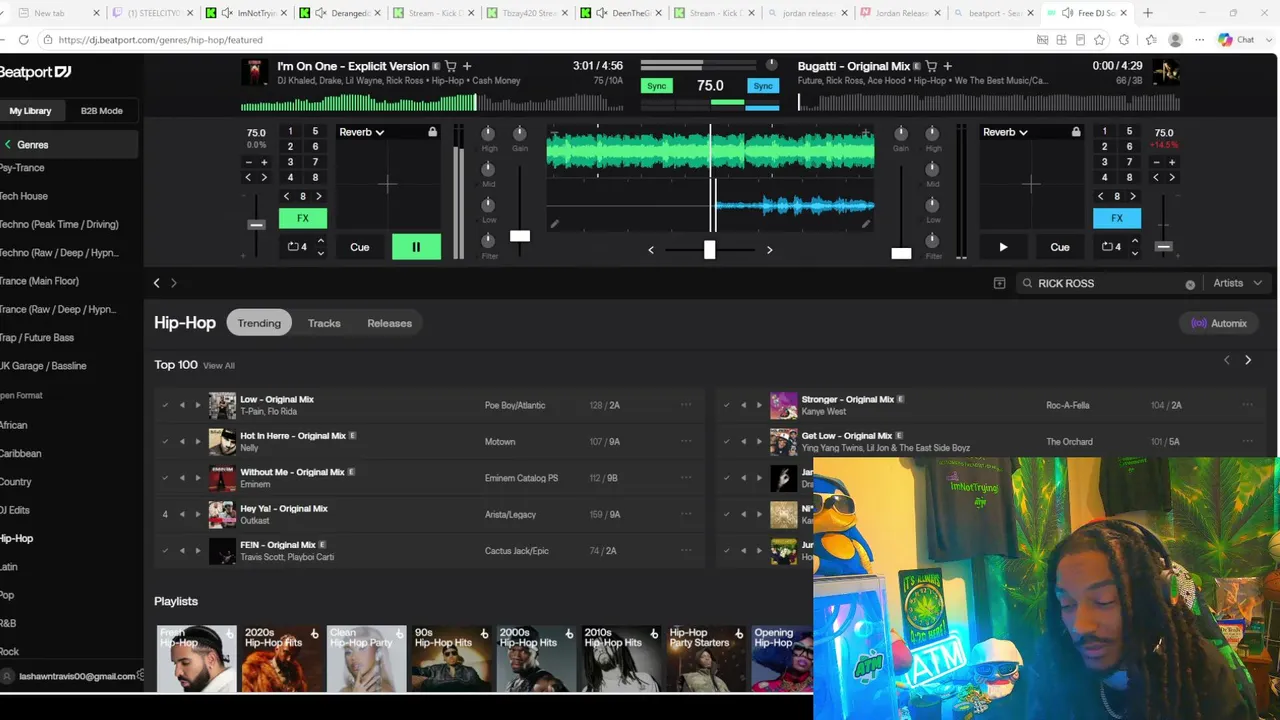Toggle the right deck effect pad lock
Image resolution: width=1280 pixels, height=720 pixels.
pos(1076,132)
